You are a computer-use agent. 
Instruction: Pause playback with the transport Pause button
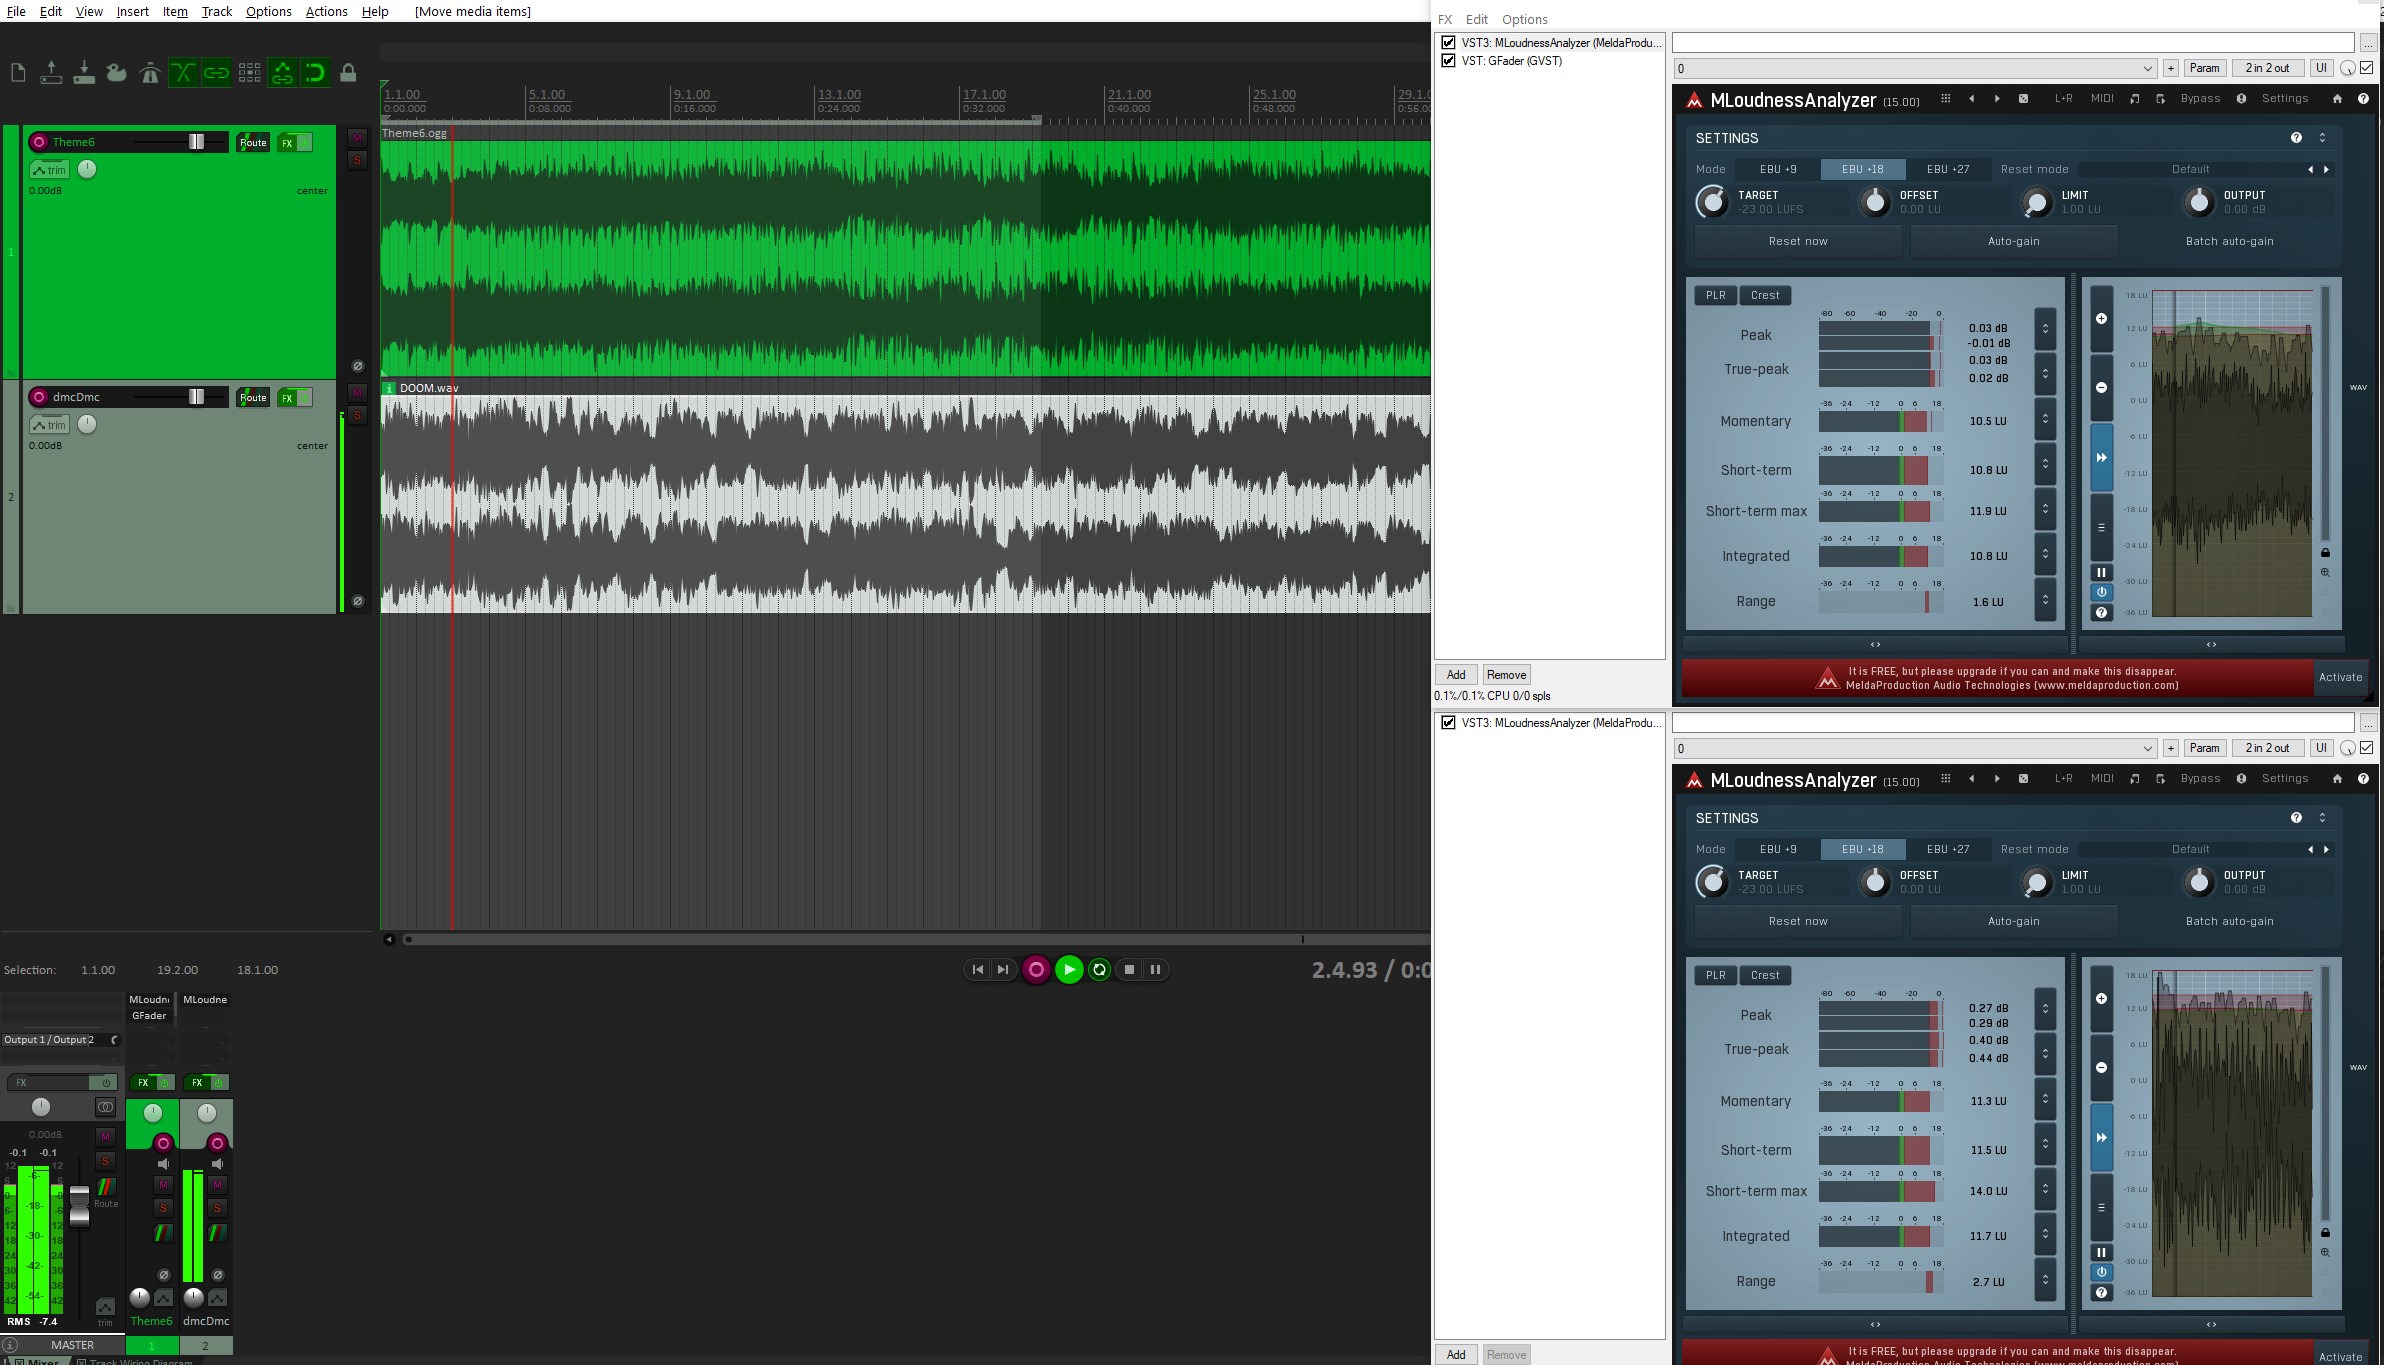click(1155, 969)
